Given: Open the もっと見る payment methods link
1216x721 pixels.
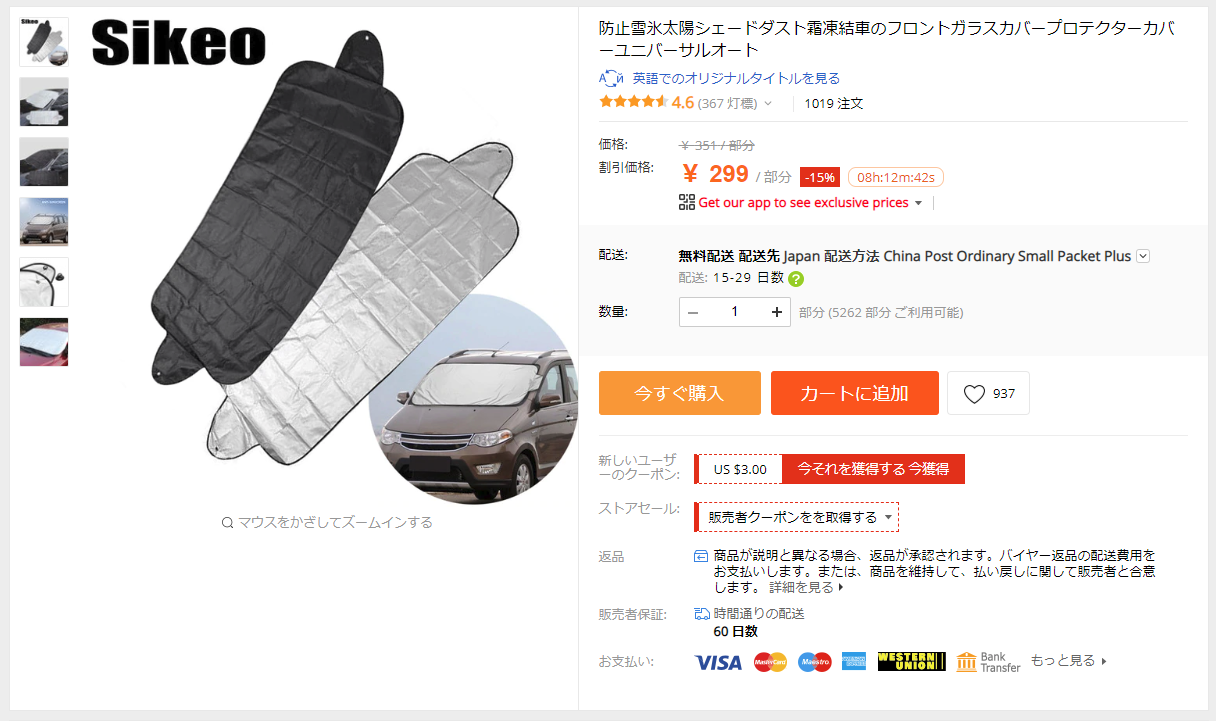Looking at the screenshot, I should 1069,661.
